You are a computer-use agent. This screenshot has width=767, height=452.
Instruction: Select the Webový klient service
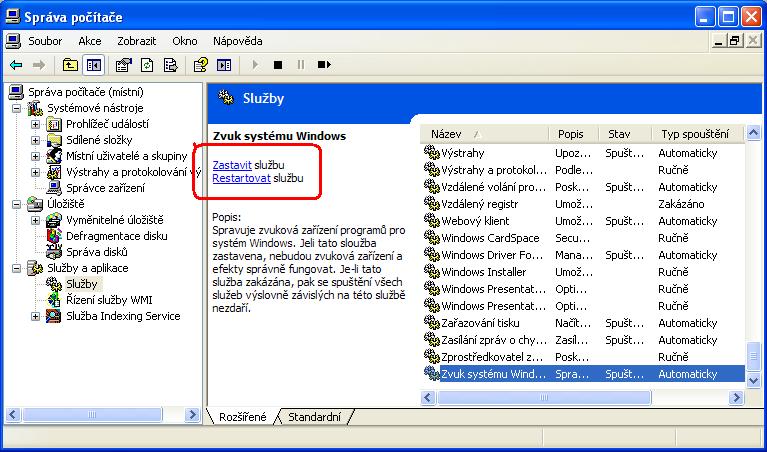pos(583,221)
